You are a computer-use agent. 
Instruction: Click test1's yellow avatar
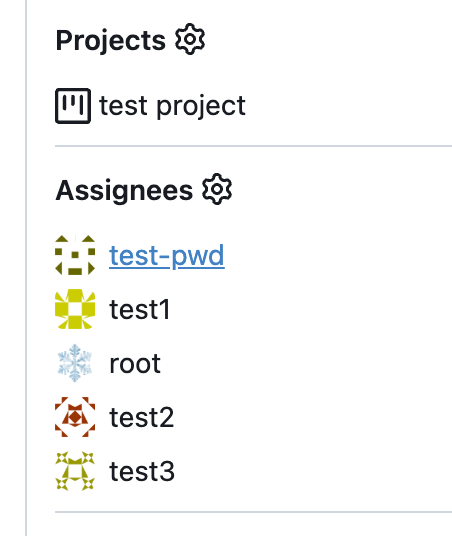point(75,309)
